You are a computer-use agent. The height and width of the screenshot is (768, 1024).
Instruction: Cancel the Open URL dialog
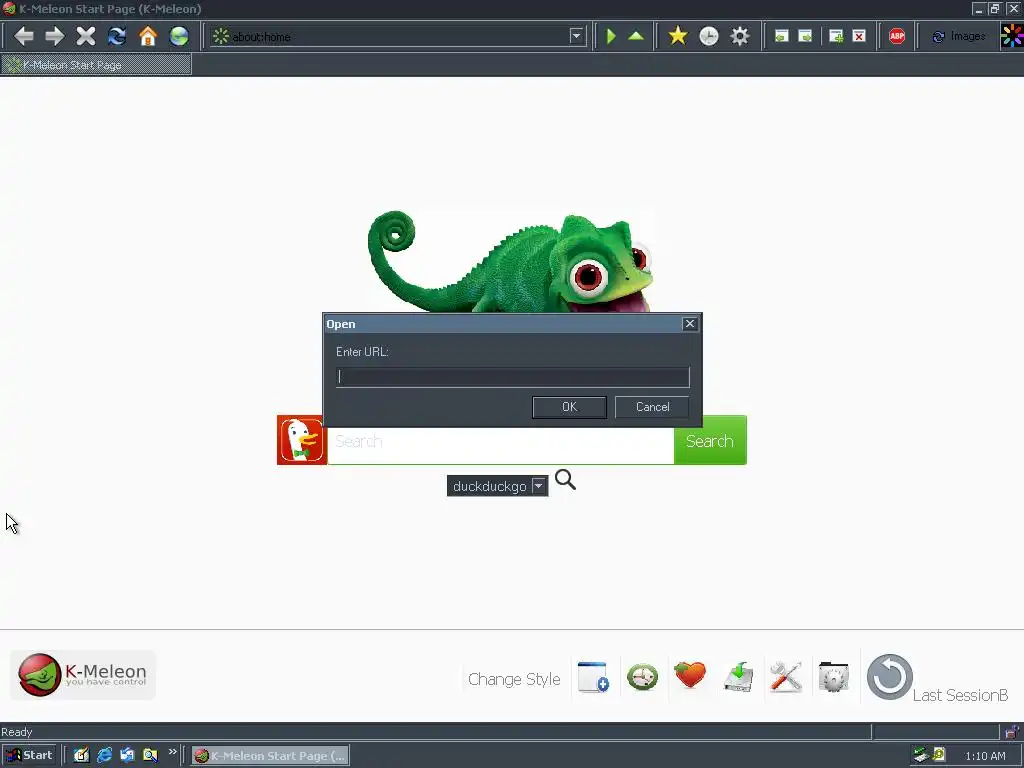click(652, 407)
